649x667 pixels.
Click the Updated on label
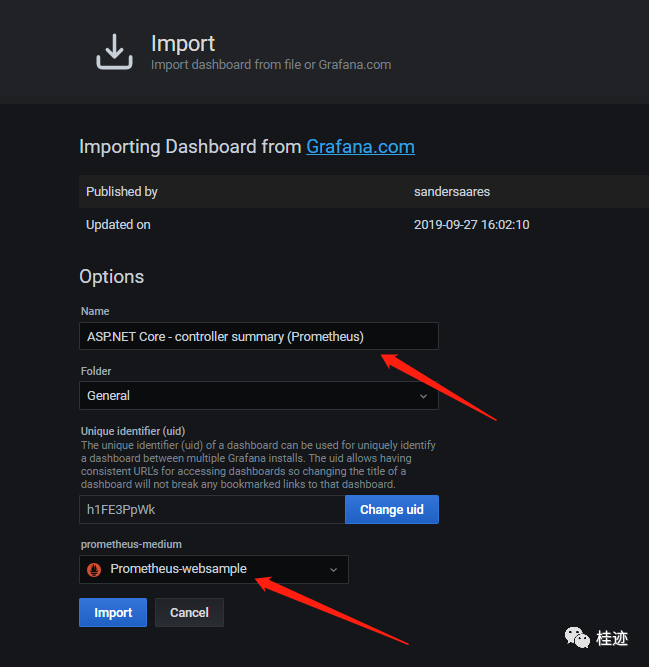[x=118, y=225]
